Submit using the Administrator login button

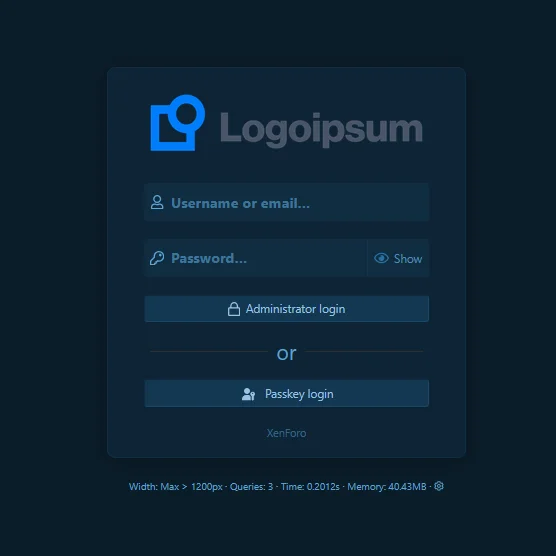pos(287,309)
